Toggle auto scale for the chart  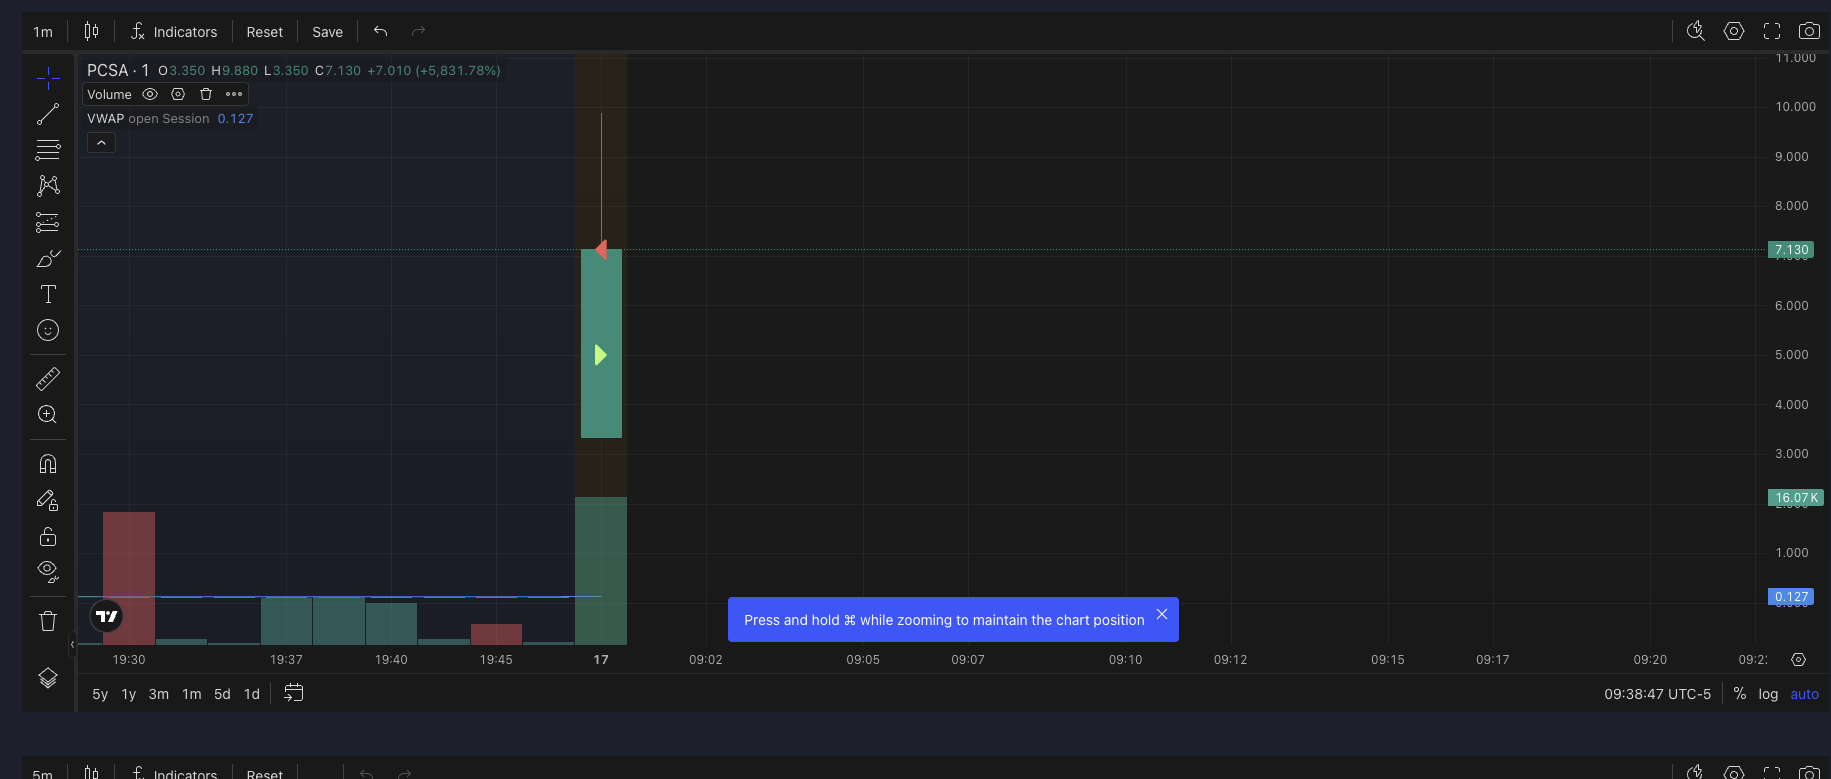coord(1804,694)
